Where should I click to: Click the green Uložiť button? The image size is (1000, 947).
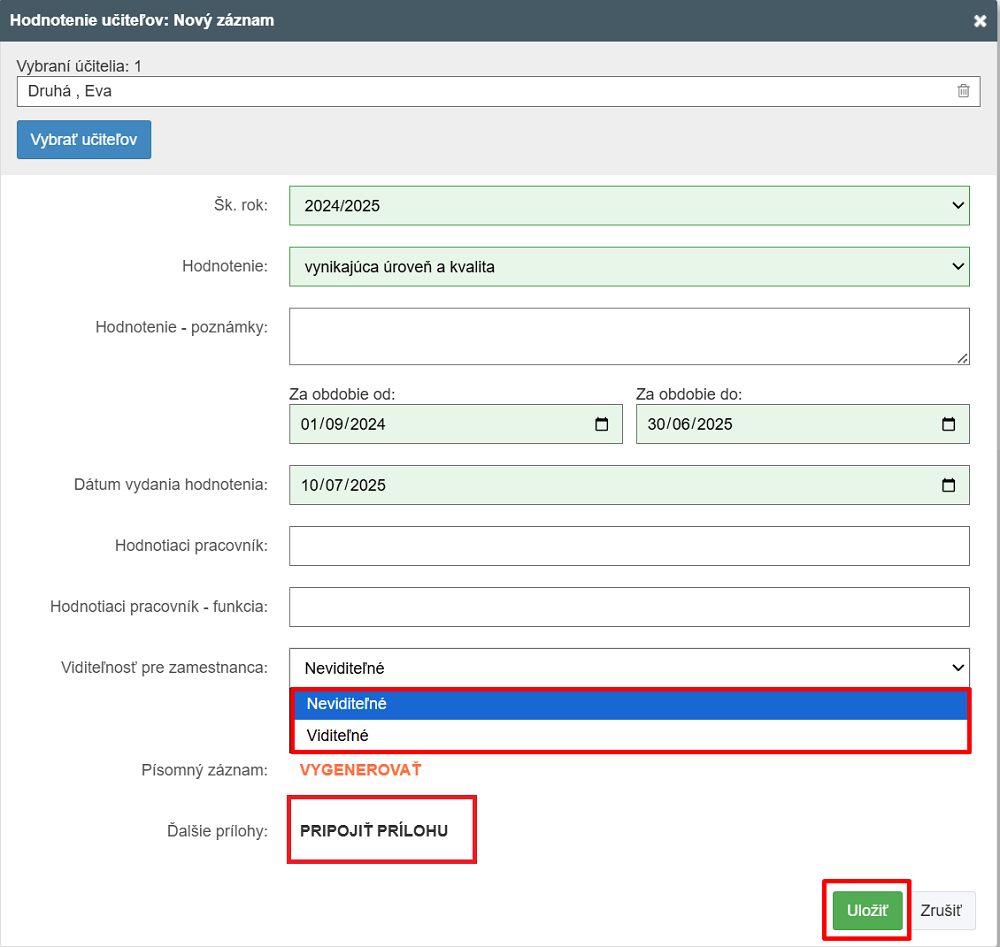coord(867,911)
